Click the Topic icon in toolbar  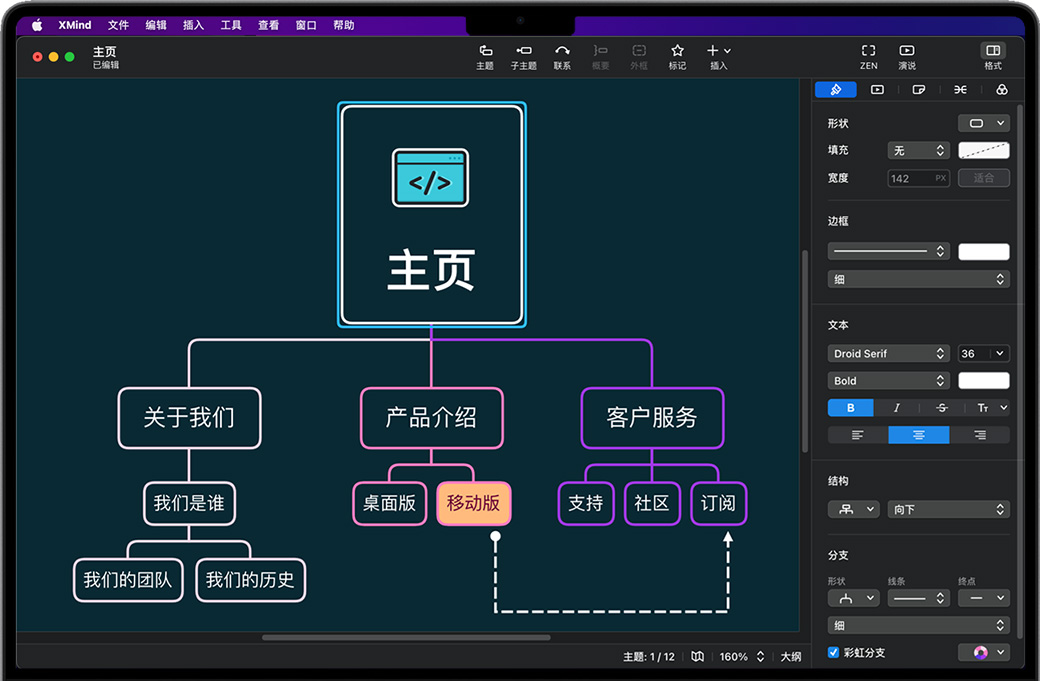(485, 56)
